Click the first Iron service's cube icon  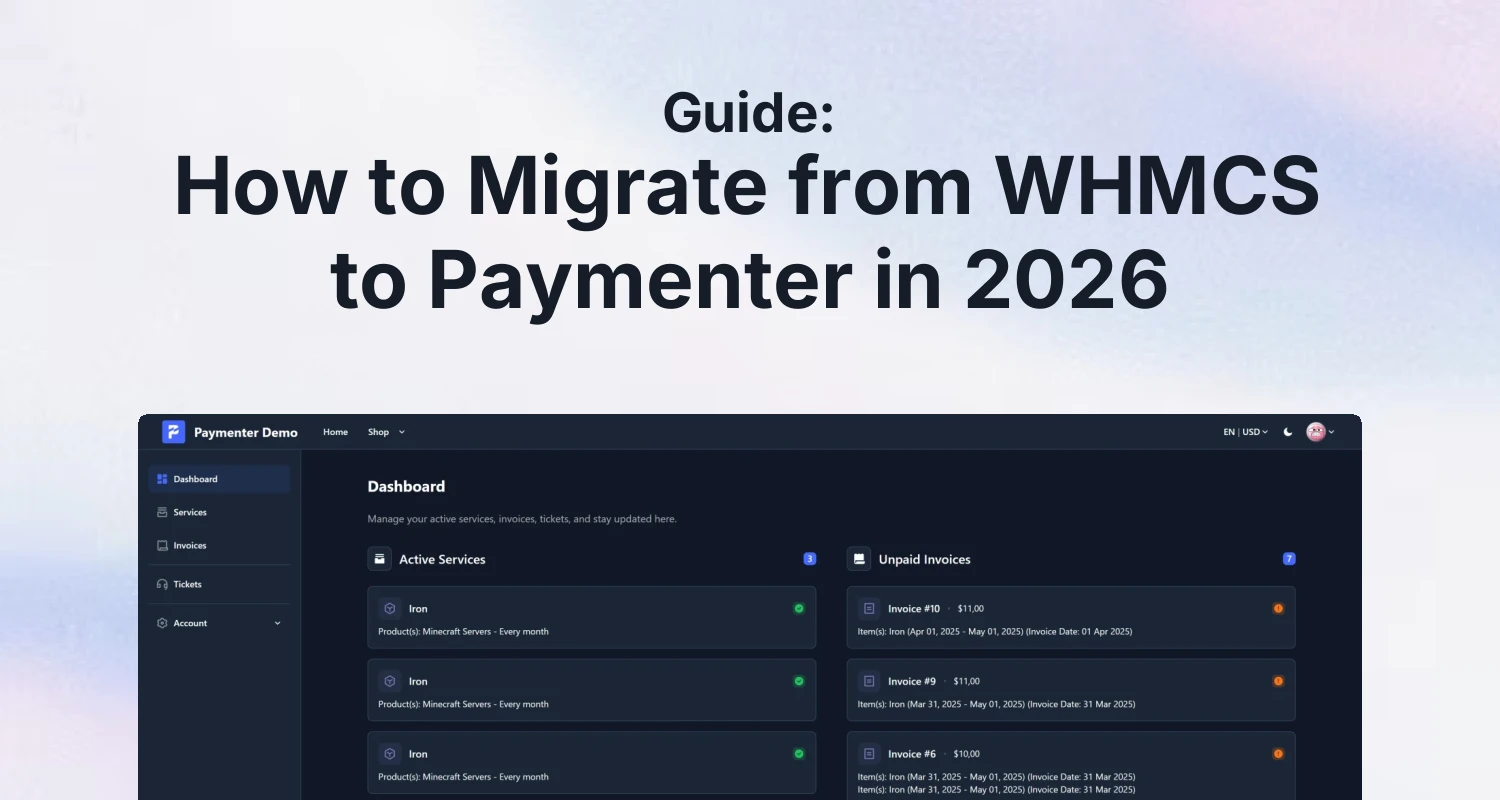pyautogui.click(x=390, y=608)
